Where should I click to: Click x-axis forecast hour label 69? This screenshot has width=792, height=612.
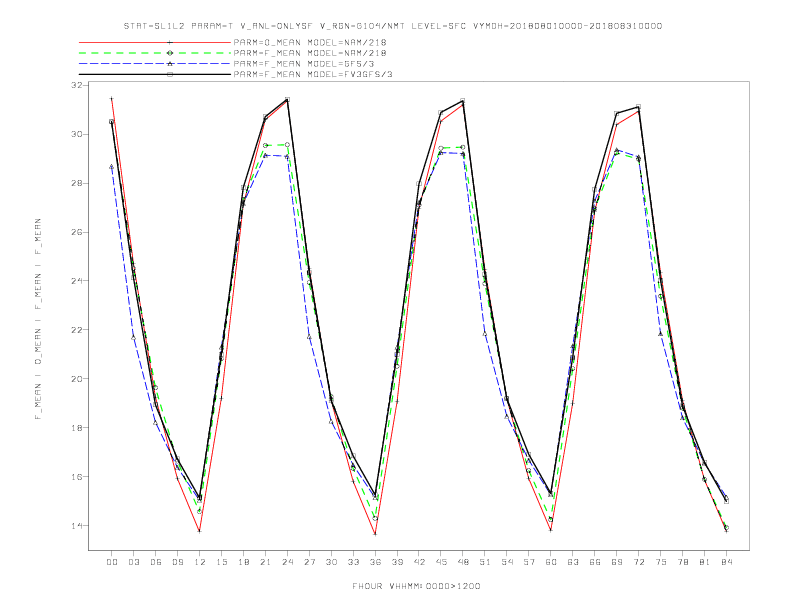point(617,562)
